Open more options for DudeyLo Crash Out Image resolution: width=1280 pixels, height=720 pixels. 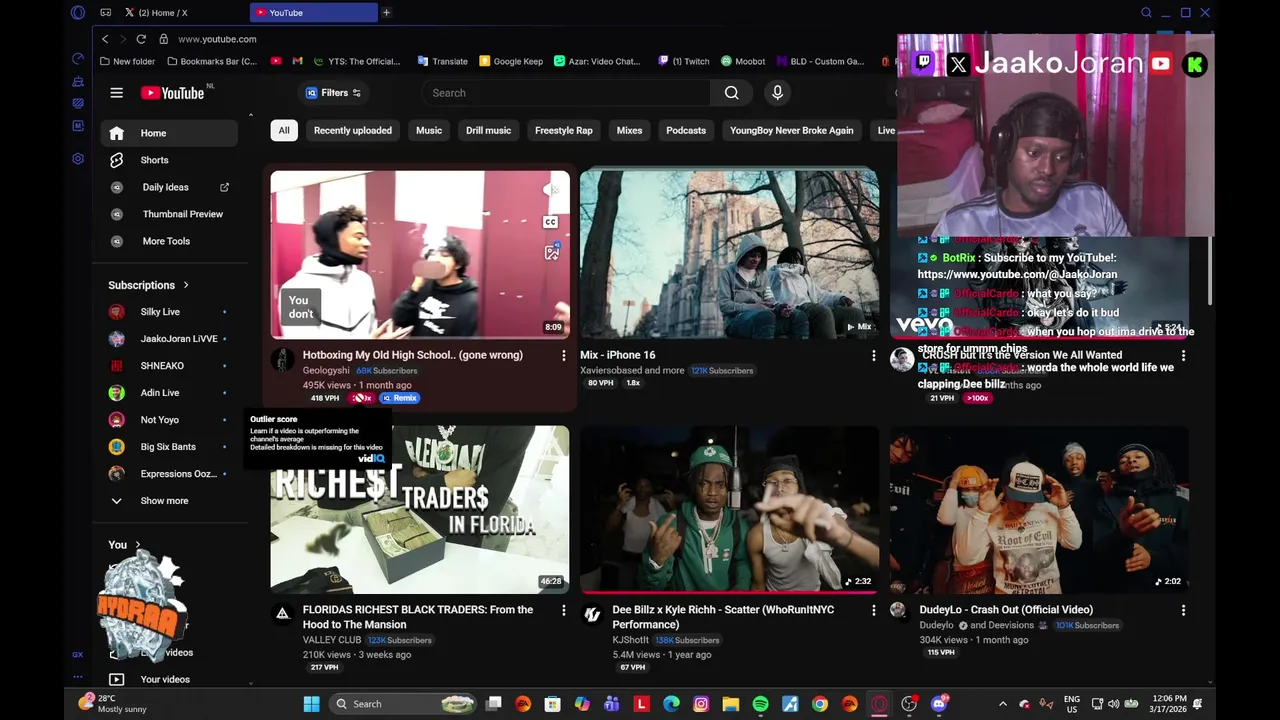[1183, 610]
